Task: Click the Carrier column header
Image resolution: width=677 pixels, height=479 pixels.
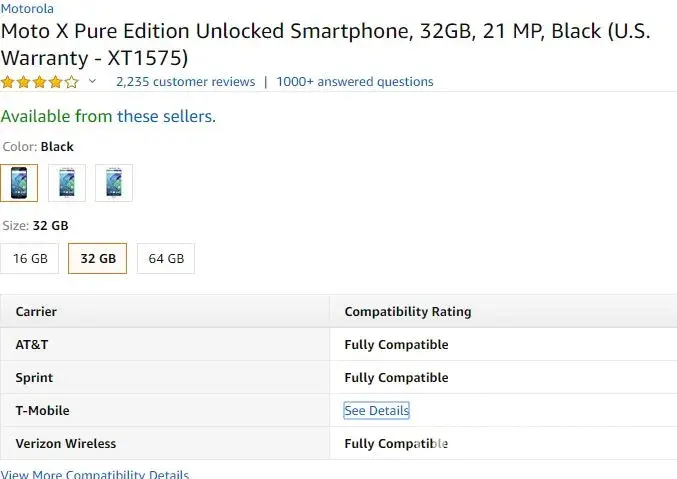Action: click(36, 312)
